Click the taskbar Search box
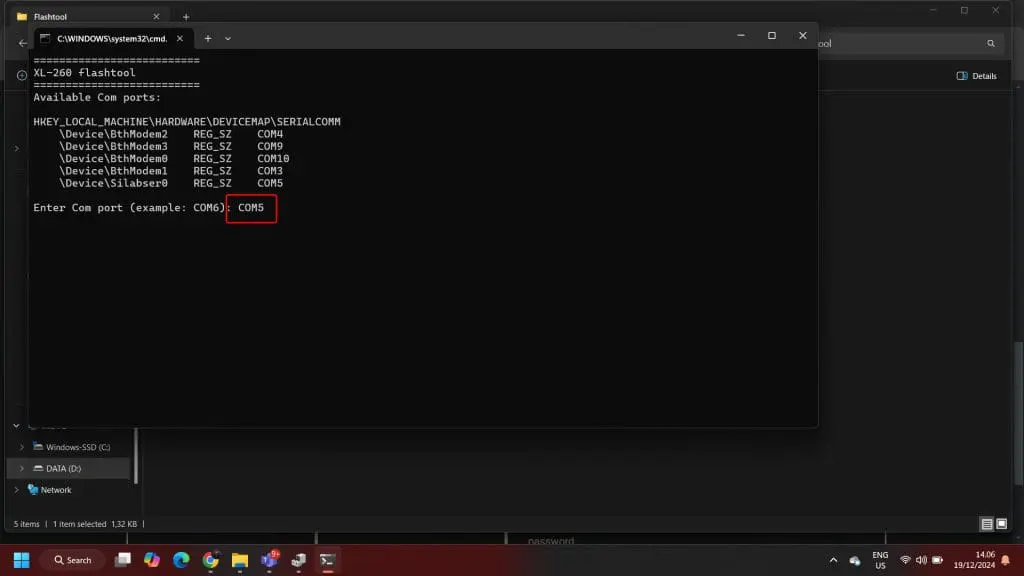This screenshot has width=1024, height=576. pos(73,560)
